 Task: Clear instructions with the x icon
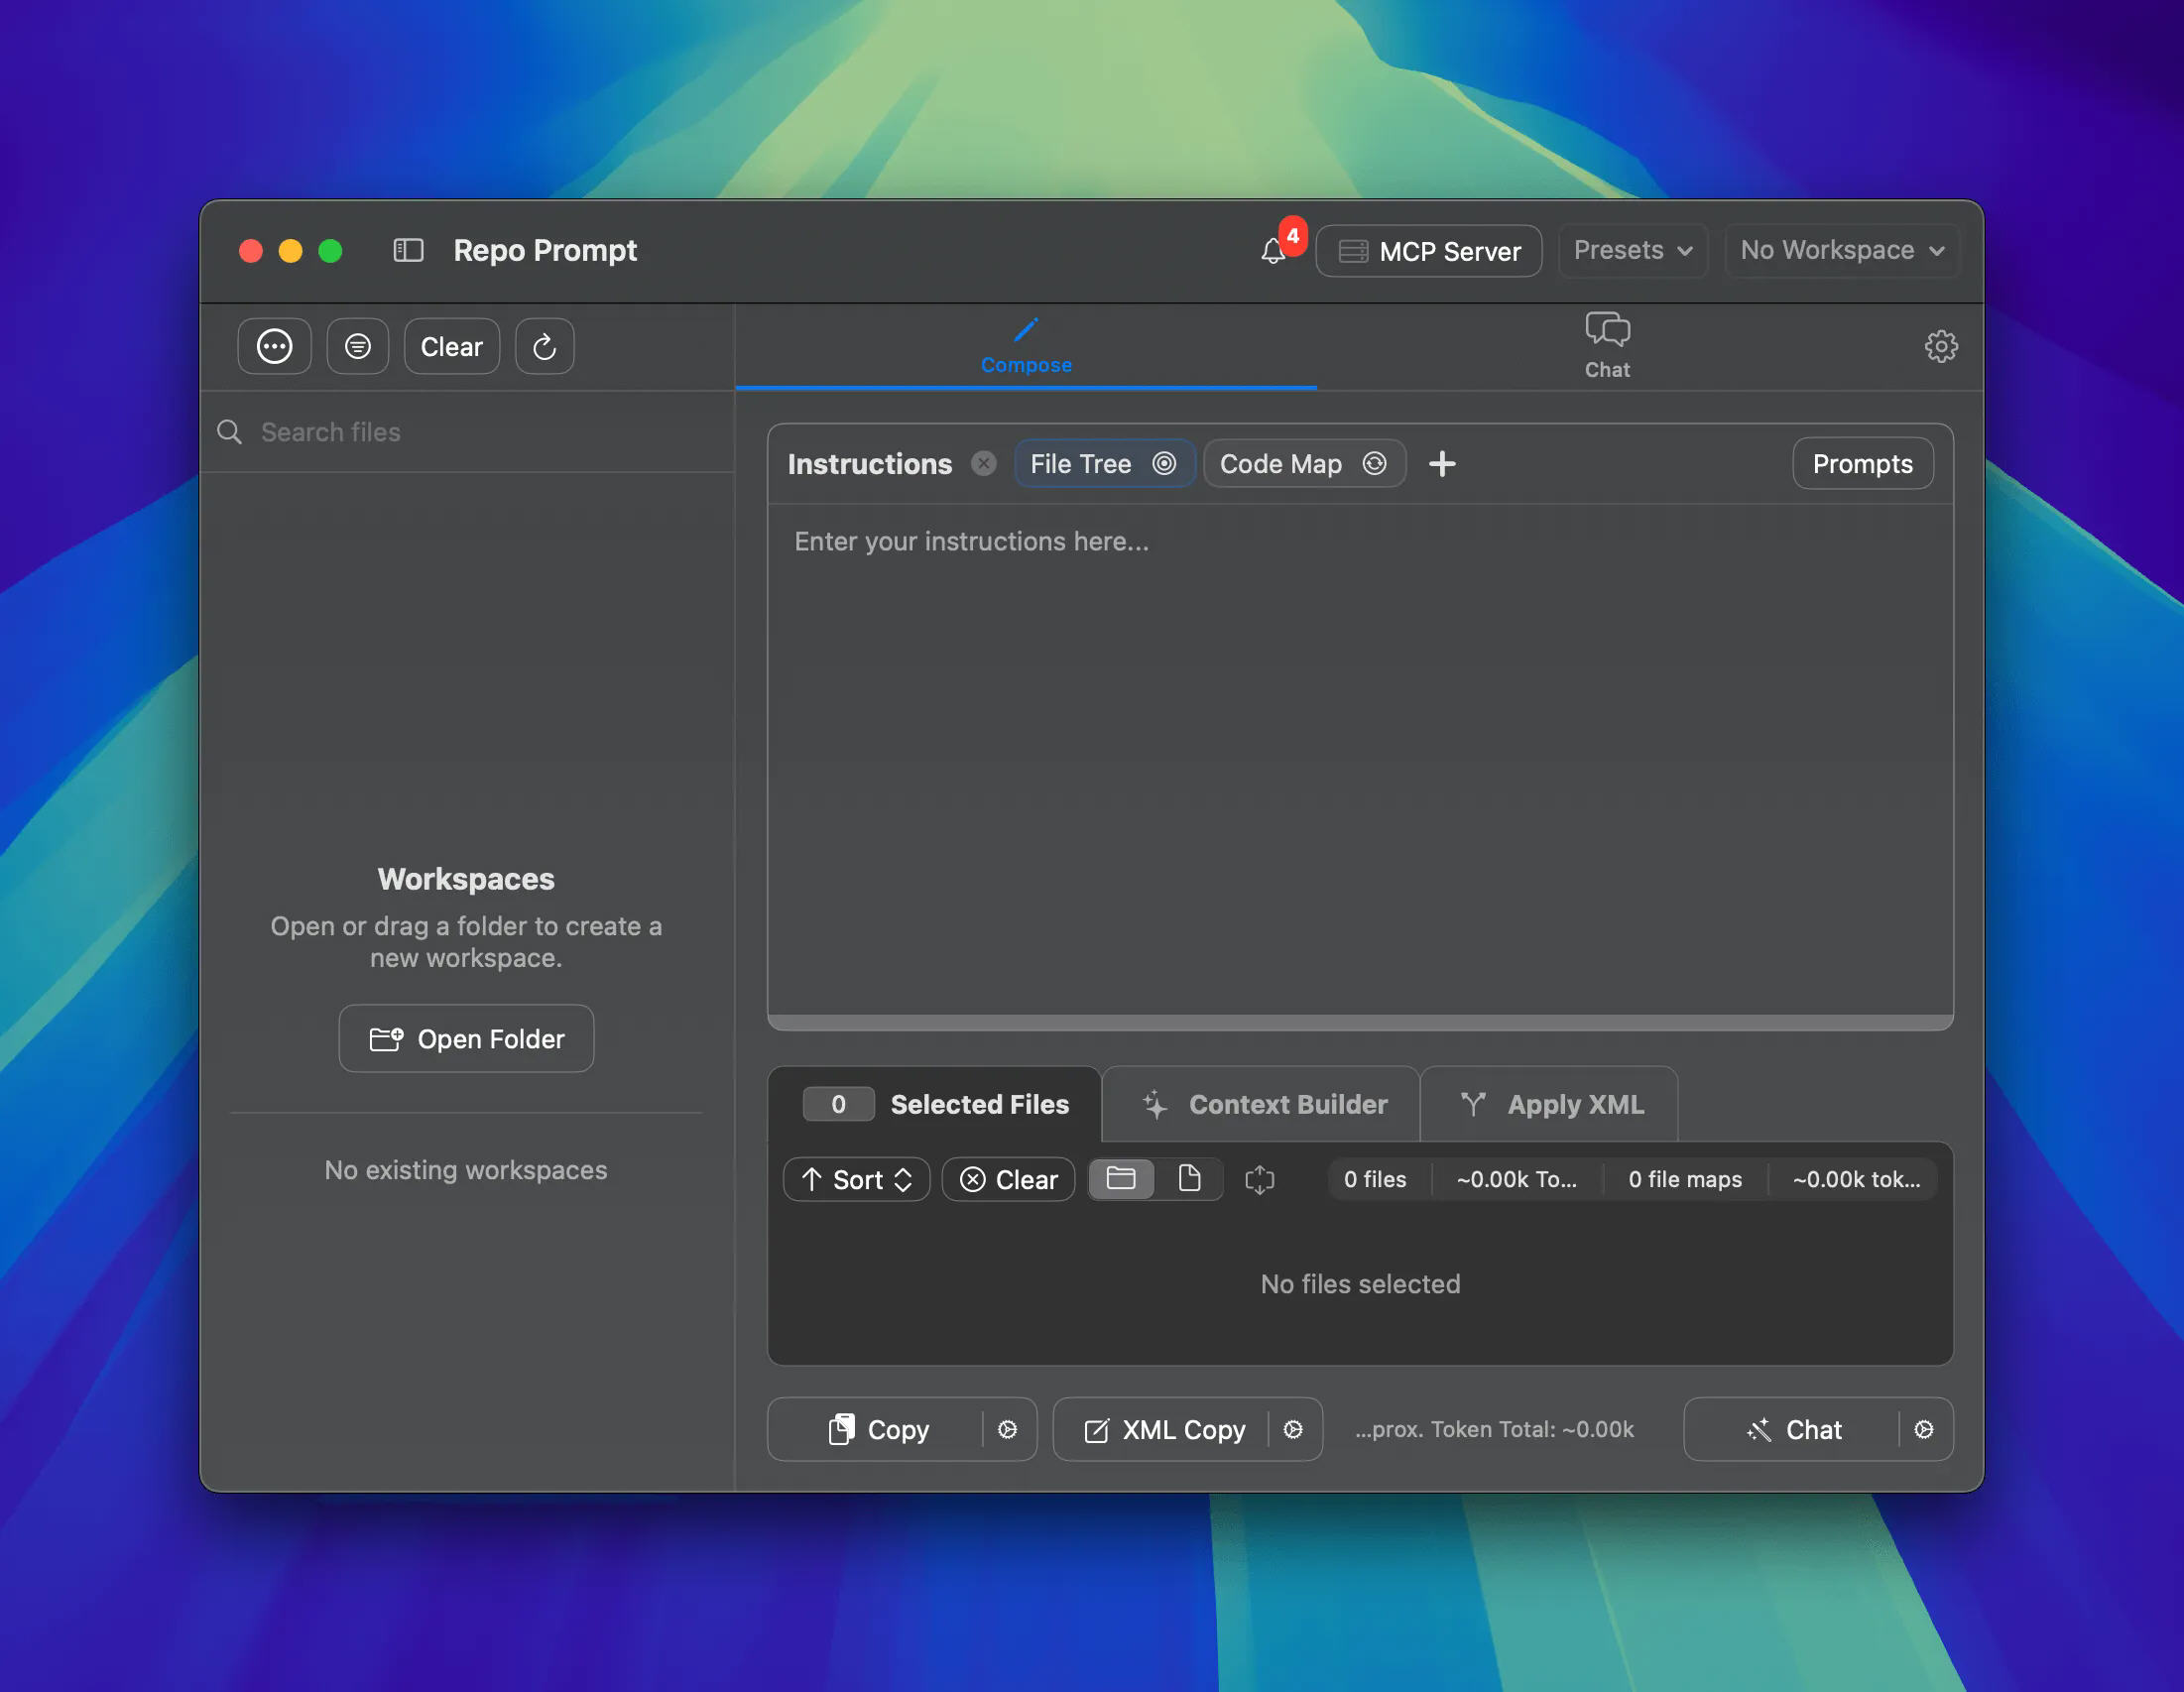(984, 464)
